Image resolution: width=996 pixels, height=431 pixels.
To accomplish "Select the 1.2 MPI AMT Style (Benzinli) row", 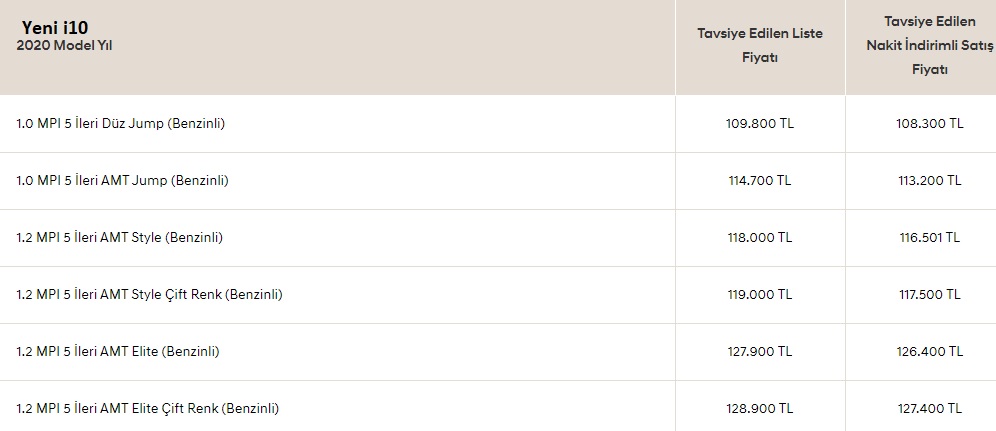I will tap(498, 238).
